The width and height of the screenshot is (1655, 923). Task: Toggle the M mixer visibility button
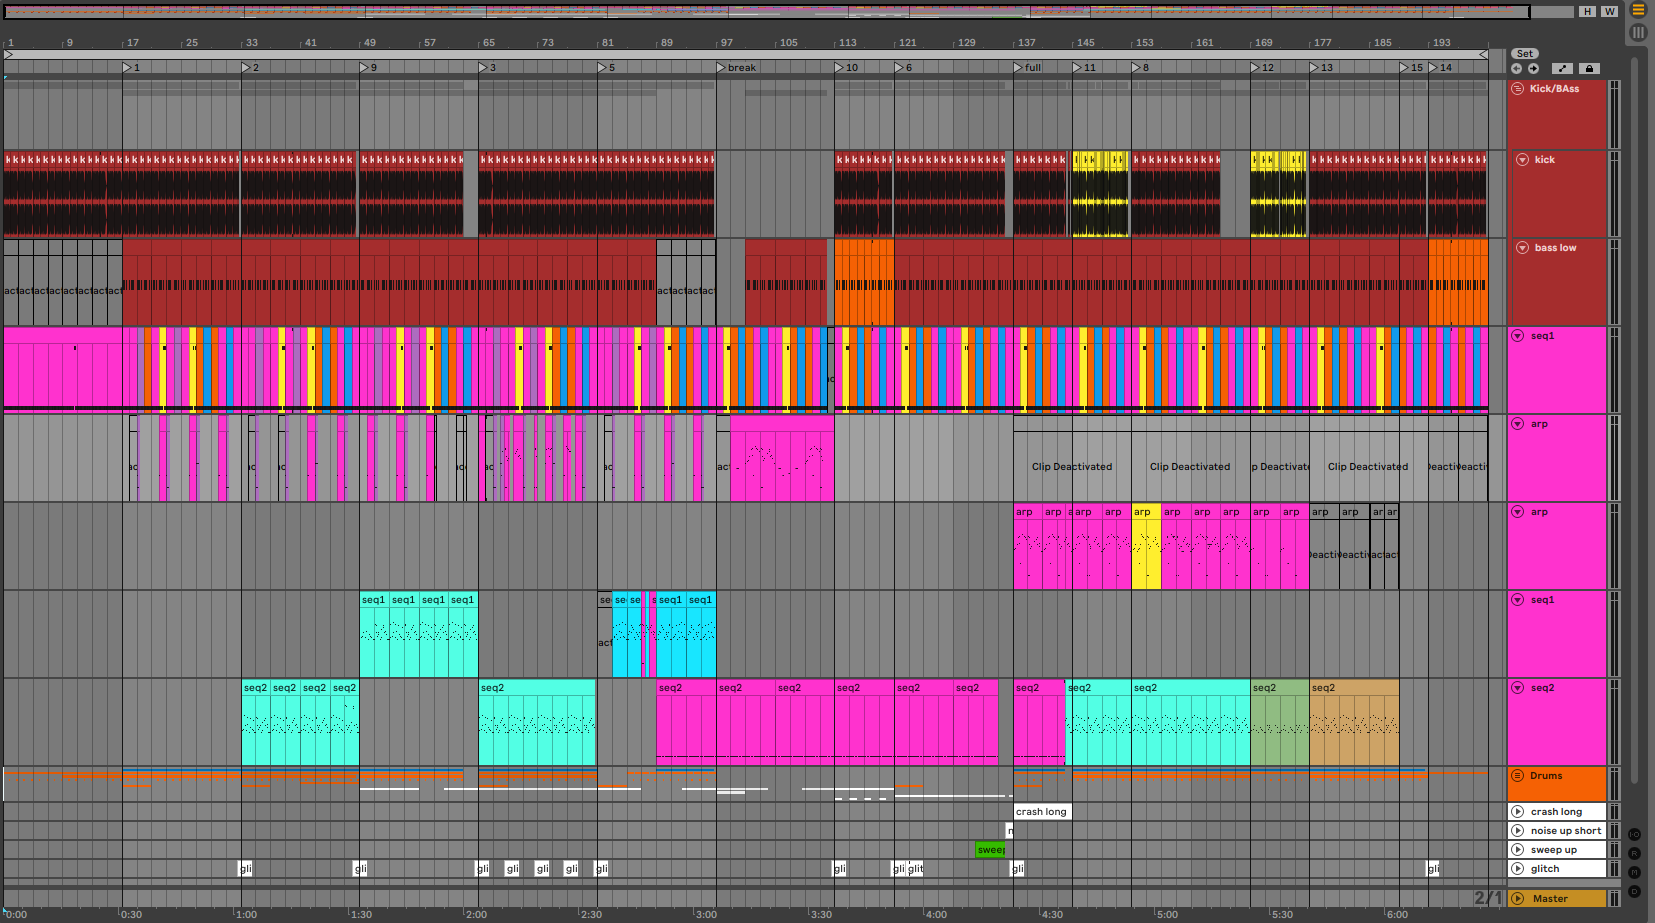click(1635, 873)
